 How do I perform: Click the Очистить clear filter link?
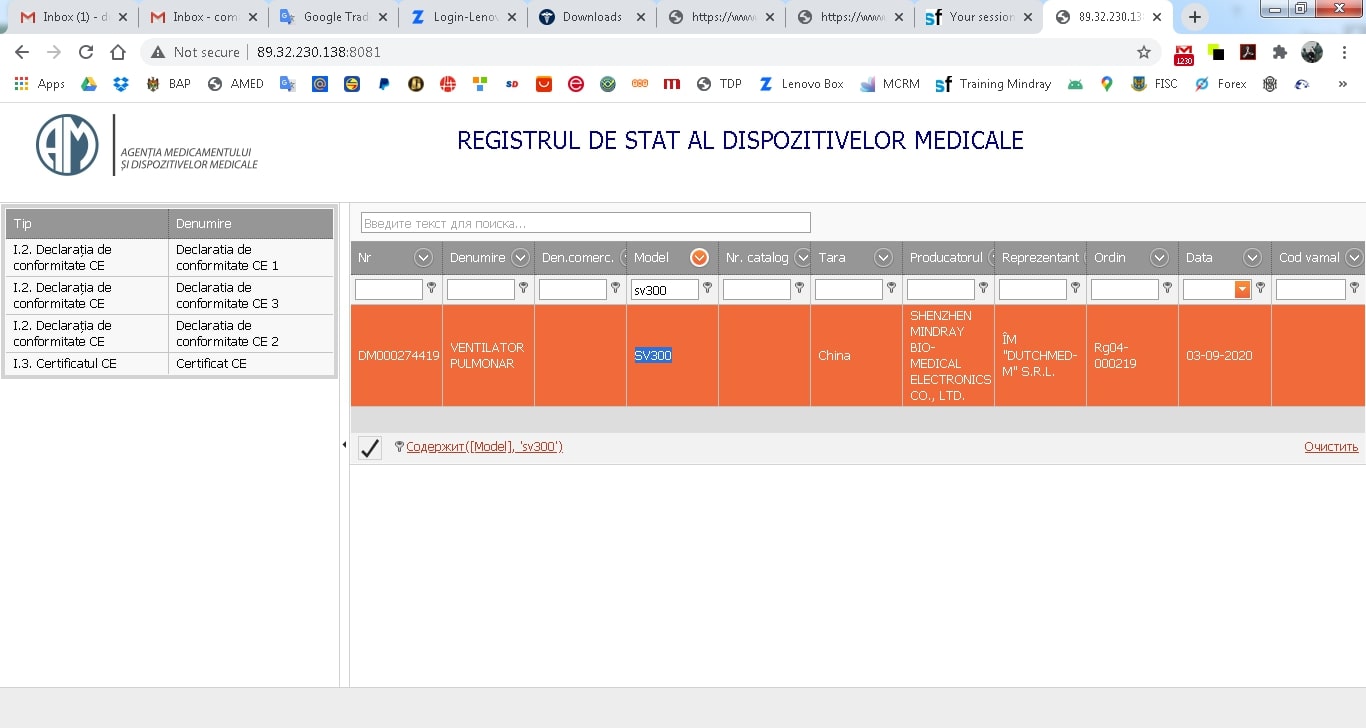tap(1330, 447)
